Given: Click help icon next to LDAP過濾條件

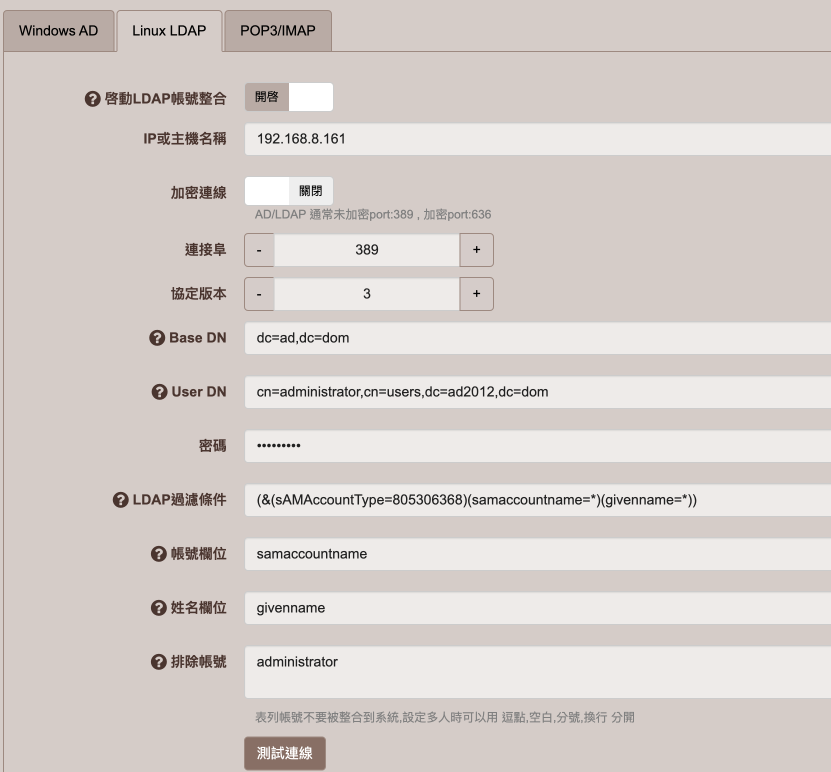Looking at the screenshot, I should tap(119, 500).
